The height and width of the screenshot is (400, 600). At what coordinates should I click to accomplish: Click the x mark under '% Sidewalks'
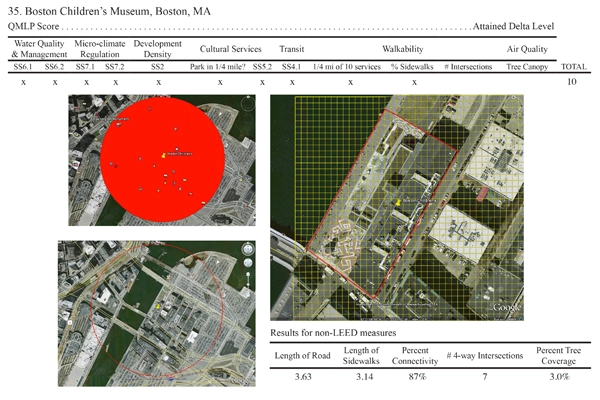tap(414, 82)
